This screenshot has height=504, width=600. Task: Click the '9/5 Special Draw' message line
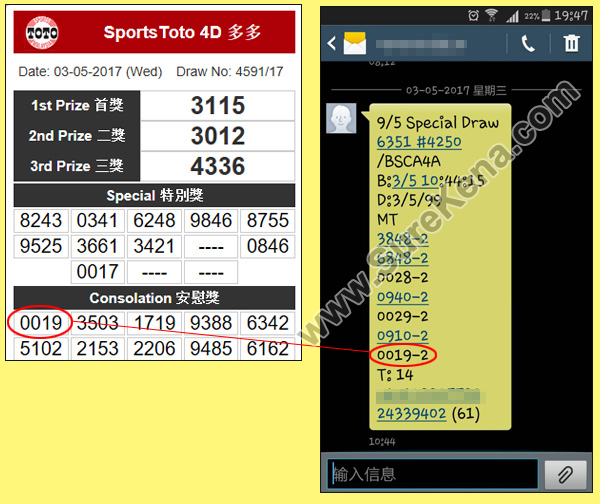pyautogui.click(x=438, y=123)
